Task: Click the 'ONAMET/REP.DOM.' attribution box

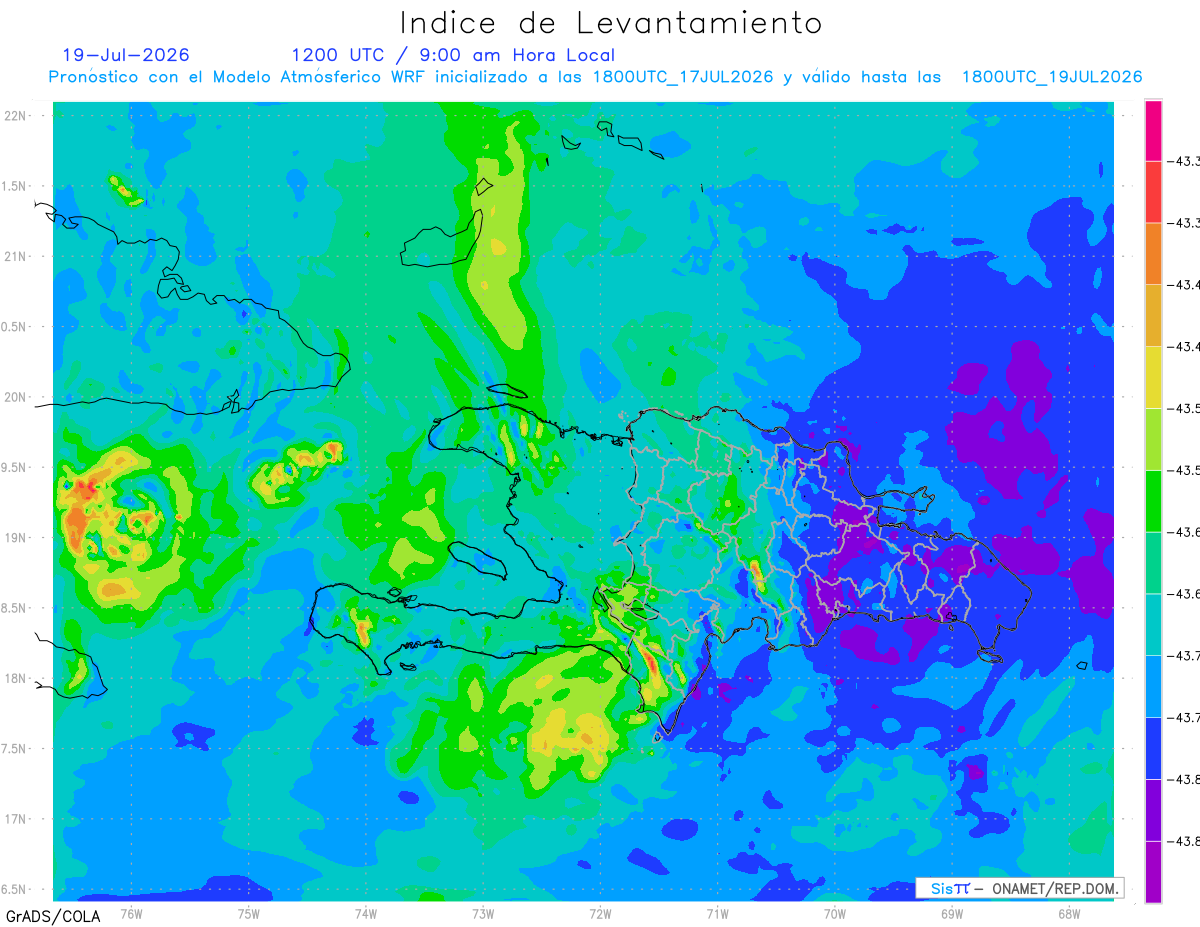Action: [1019, 888]
